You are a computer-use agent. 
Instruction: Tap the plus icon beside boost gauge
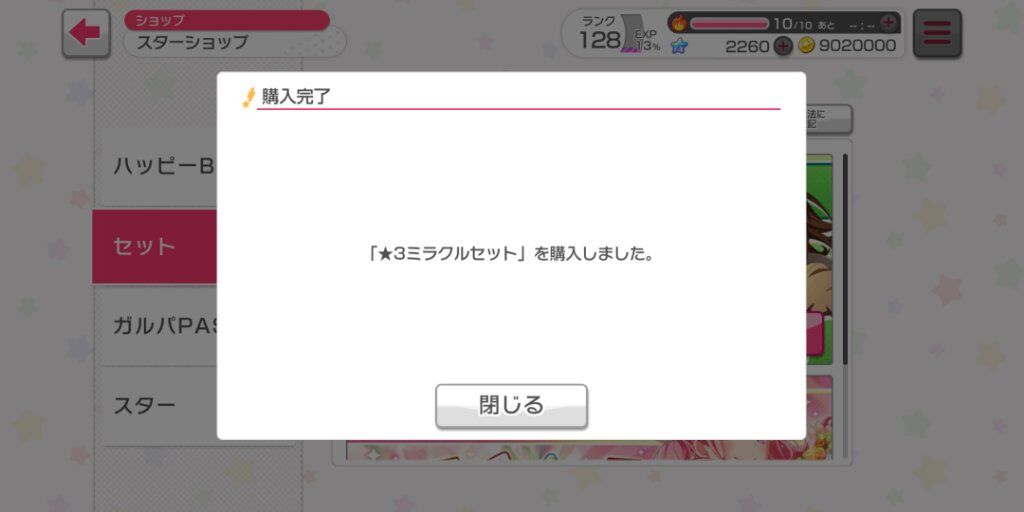888,23
